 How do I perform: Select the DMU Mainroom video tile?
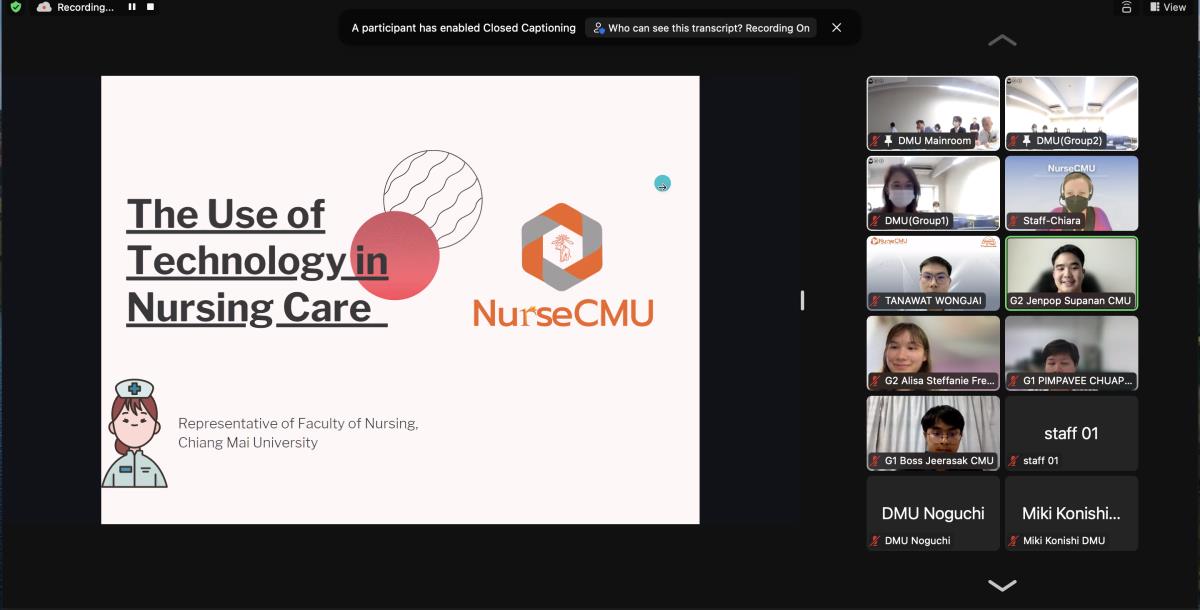pyautogui.click(x=933, y=113)
